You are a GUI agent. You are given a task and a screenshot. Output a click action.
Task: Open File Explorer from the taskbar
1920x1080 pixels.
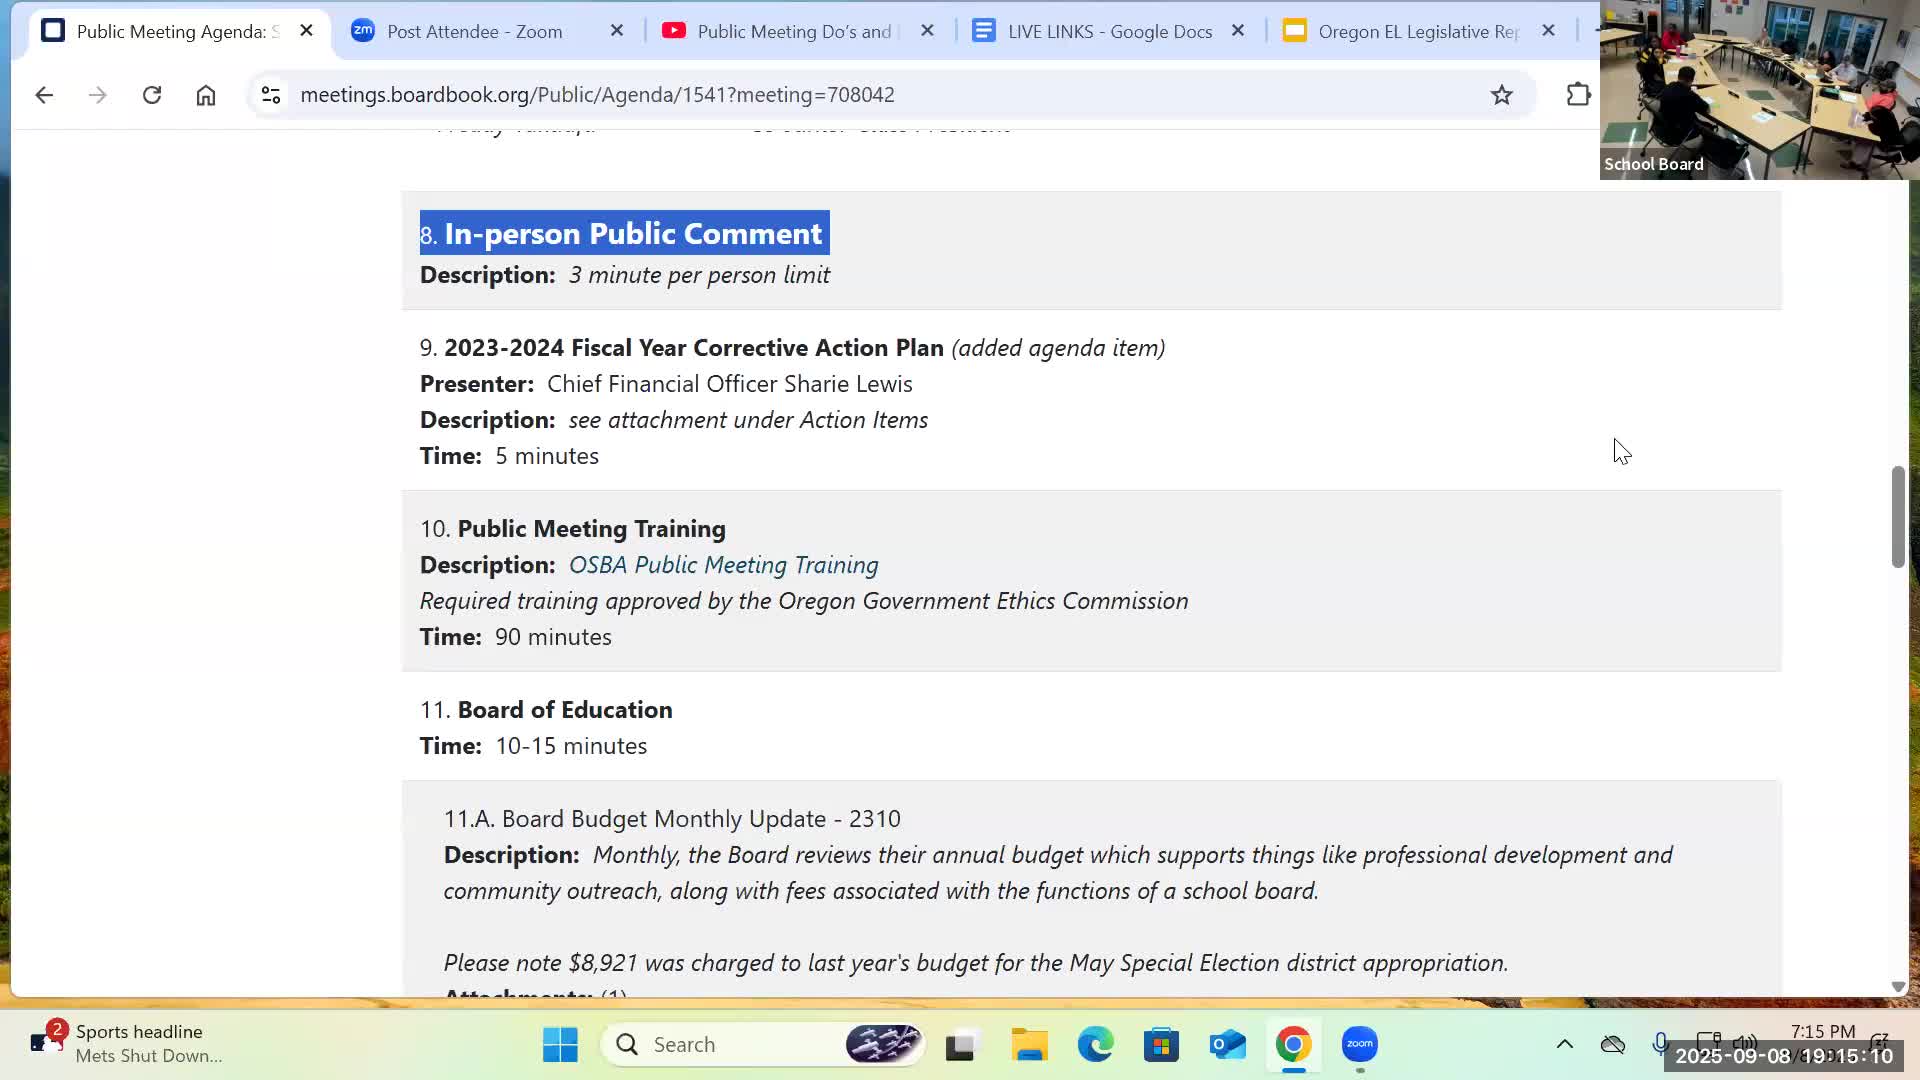pos(1029,1044)
